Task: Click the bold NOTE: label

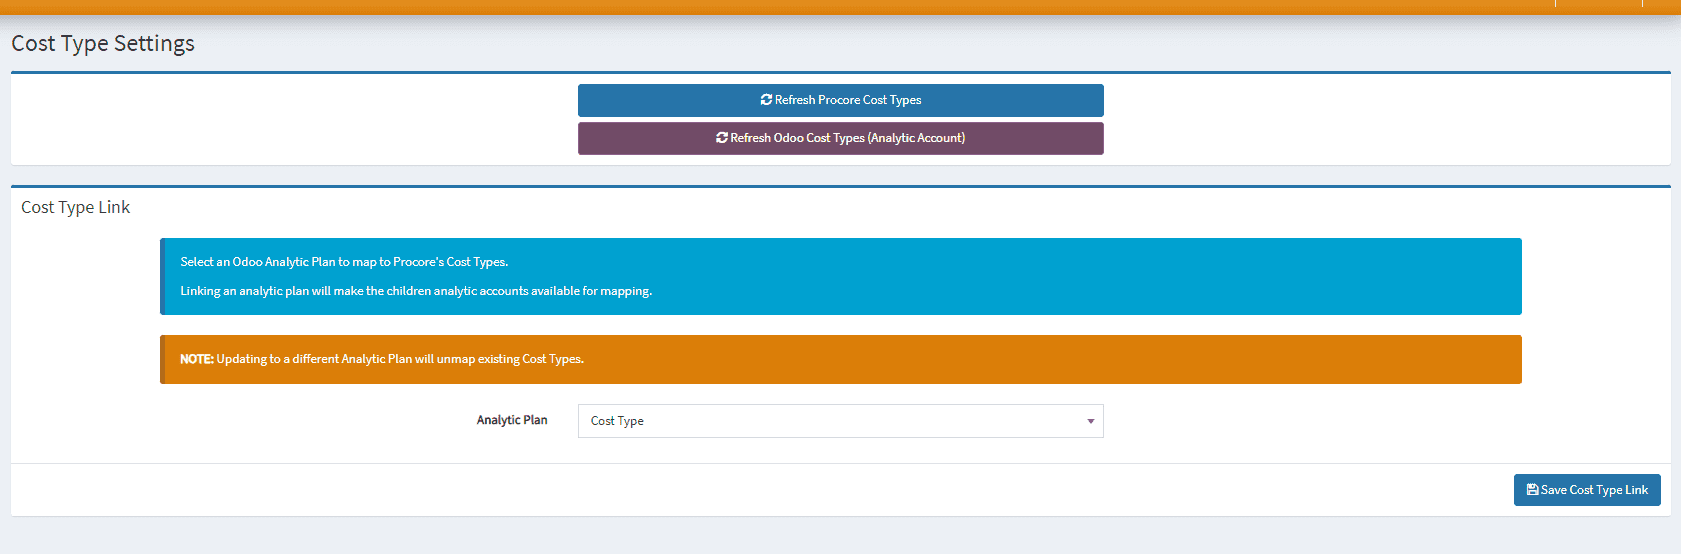Action: [x=197, y=359]
